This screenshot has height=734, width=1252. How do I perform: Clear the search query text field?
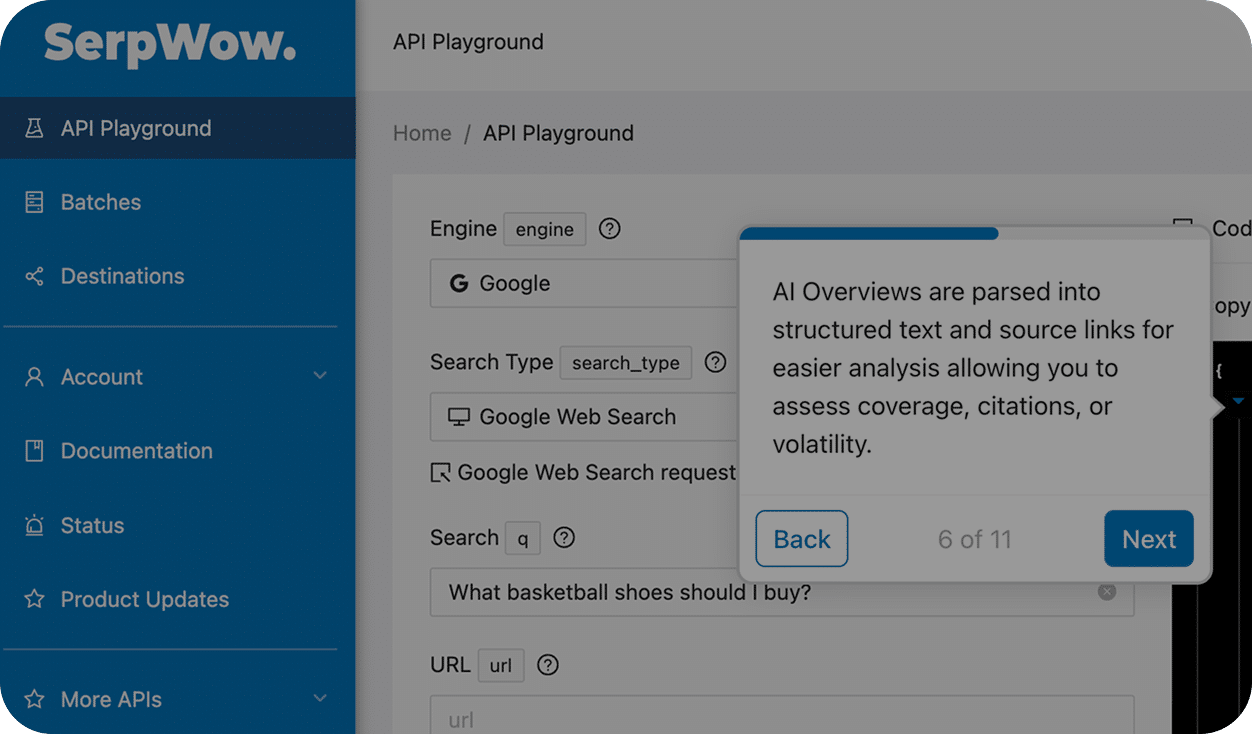click(x=1106, y=592)
